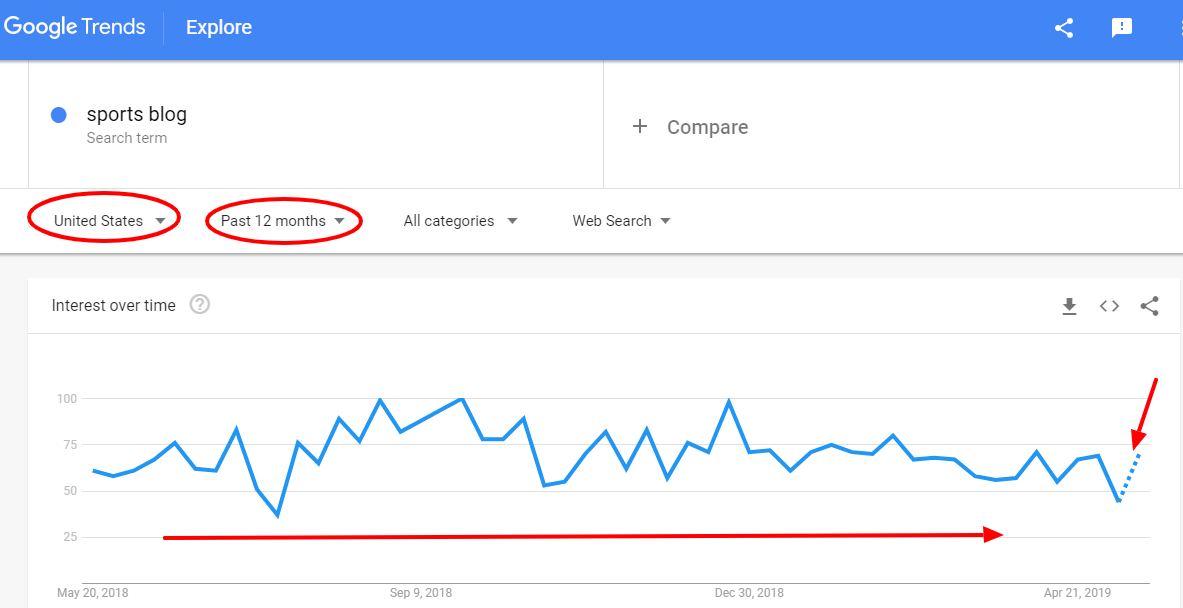Click the plus icon beside Compare

(x=640, y=126)
